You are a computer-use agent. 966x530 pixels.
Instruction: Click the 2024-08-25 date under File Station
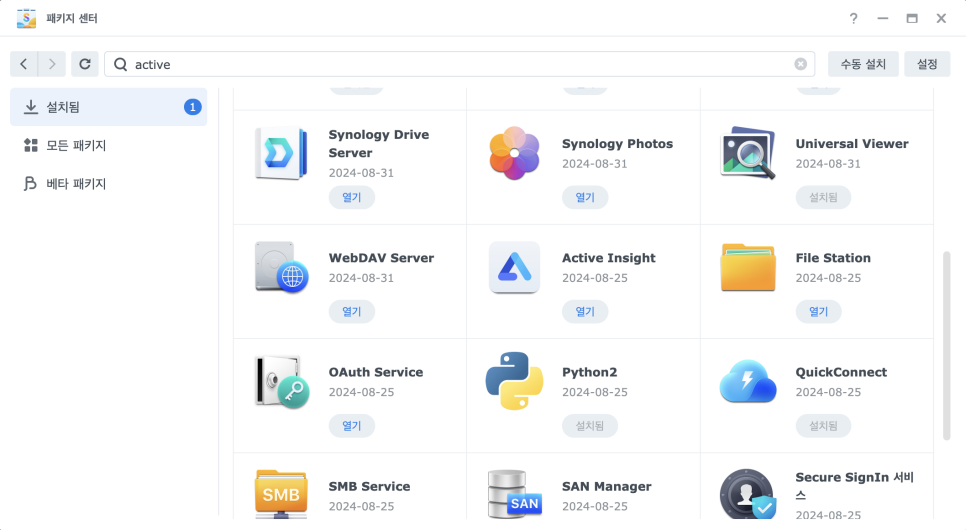tap(828, 278)
